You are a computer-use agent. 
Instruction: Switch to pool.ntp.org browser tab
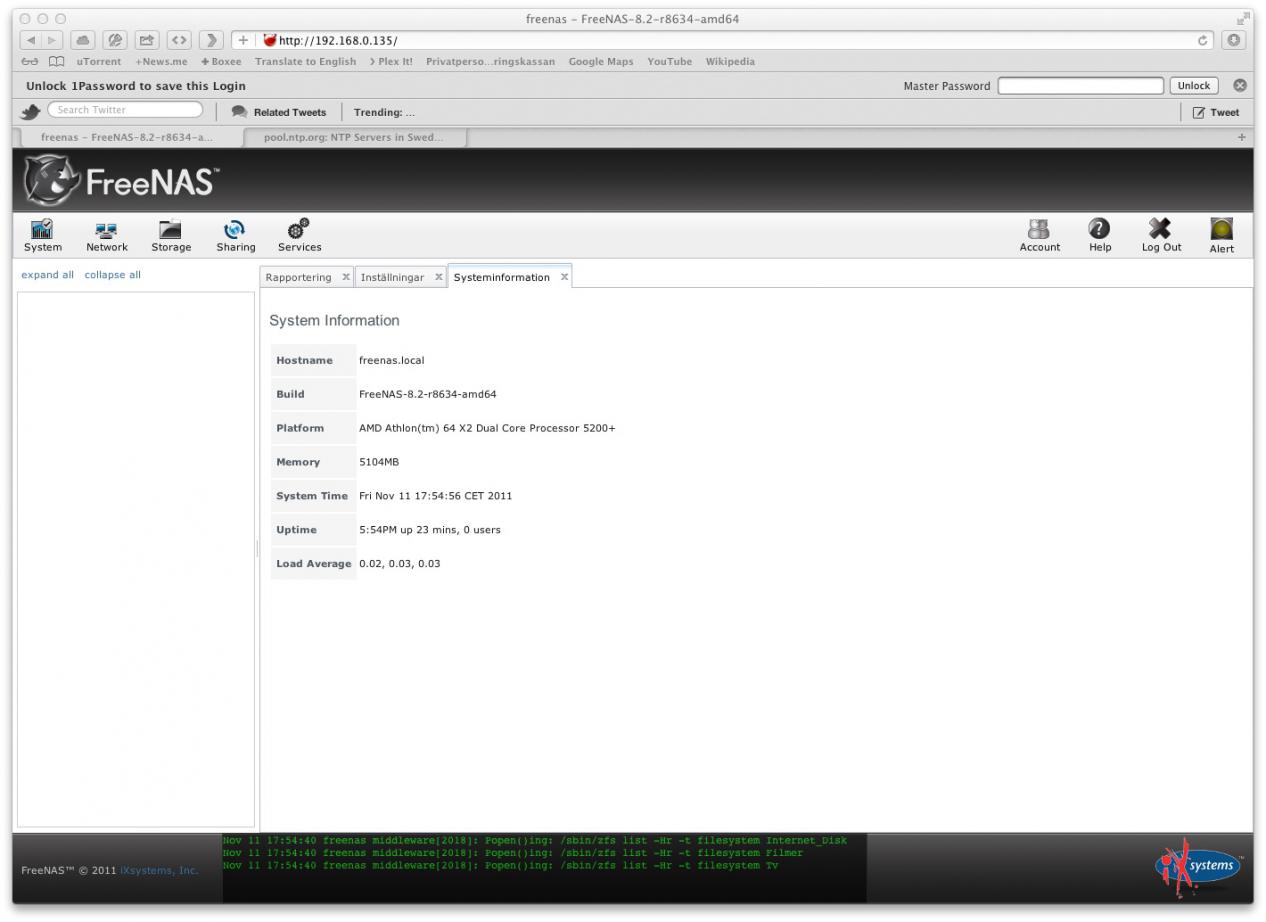point(356,137)
